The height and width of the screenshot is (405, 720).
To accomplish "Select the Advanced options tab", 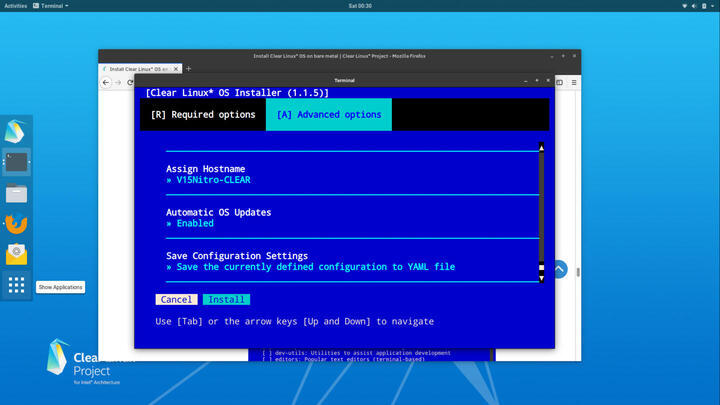I will coord(329,114).
